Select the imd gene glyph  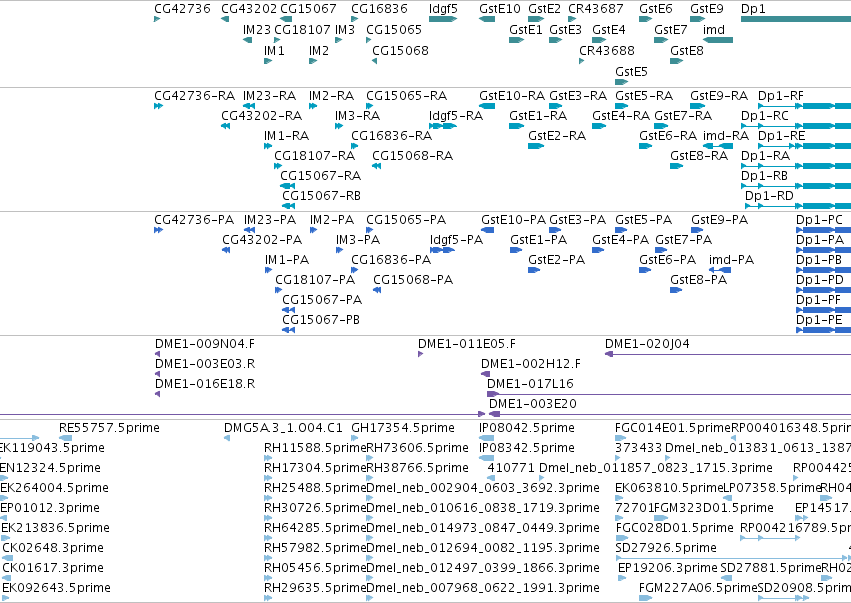pos(717,40)
